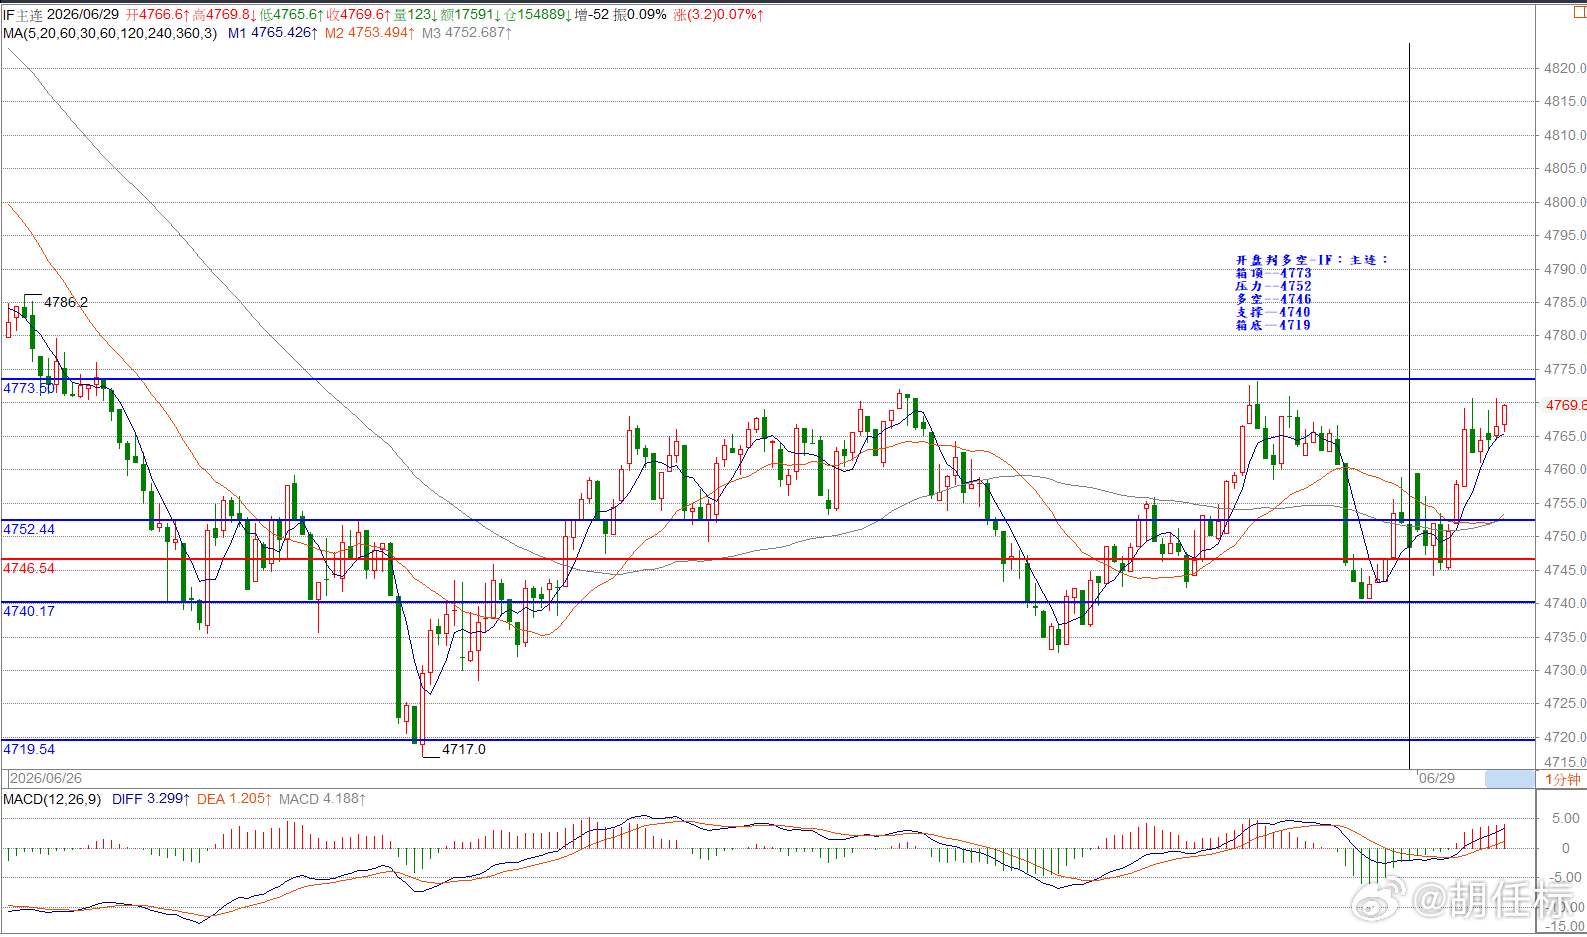The width and height of the screenshot is (1587, 937).
Task: Select the blue 4719.54 horizontal line label
Action: (x=29, y=749)
